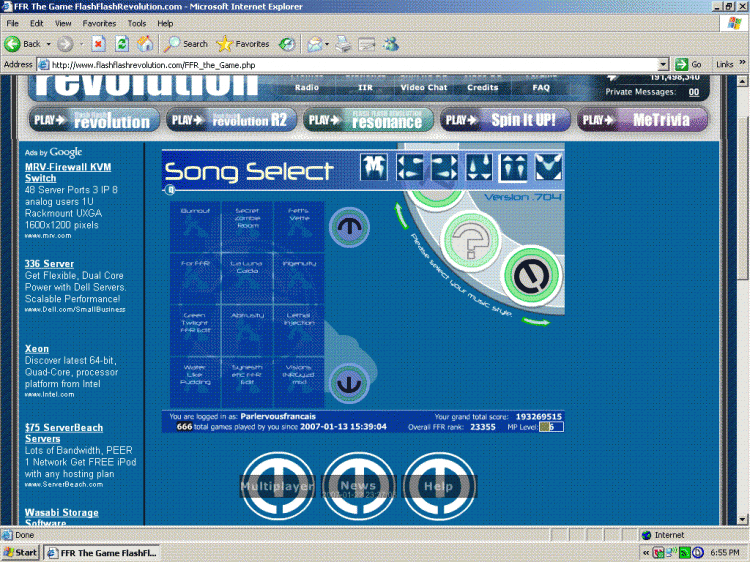Click the small Q search marker under Song Select
This screenshot has width=750, height=562.
[170, 190]
